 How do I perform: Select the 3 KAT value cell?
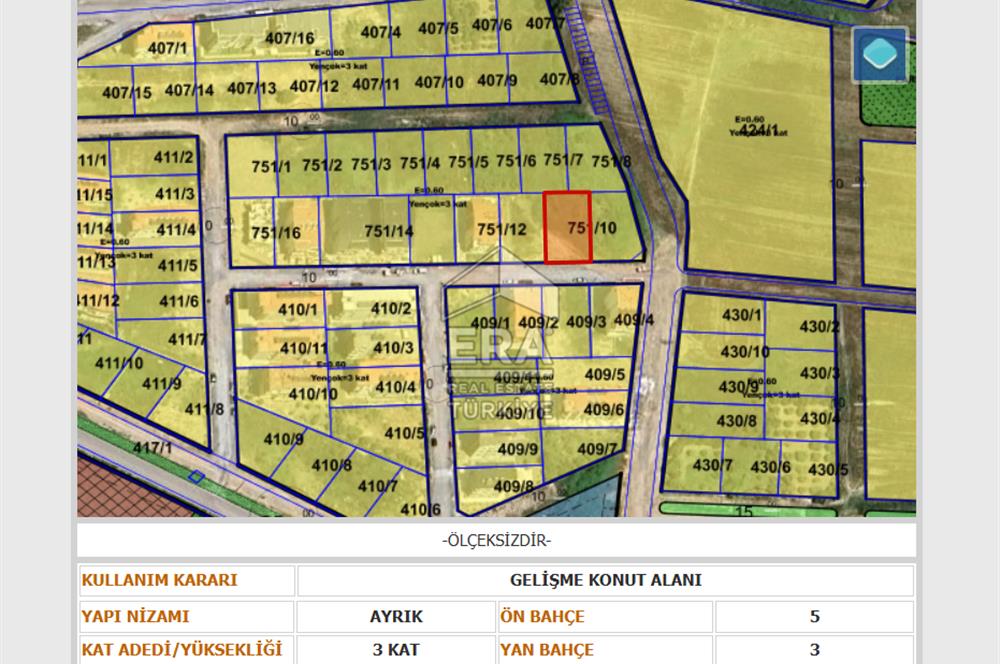click(x=396, y=649)
